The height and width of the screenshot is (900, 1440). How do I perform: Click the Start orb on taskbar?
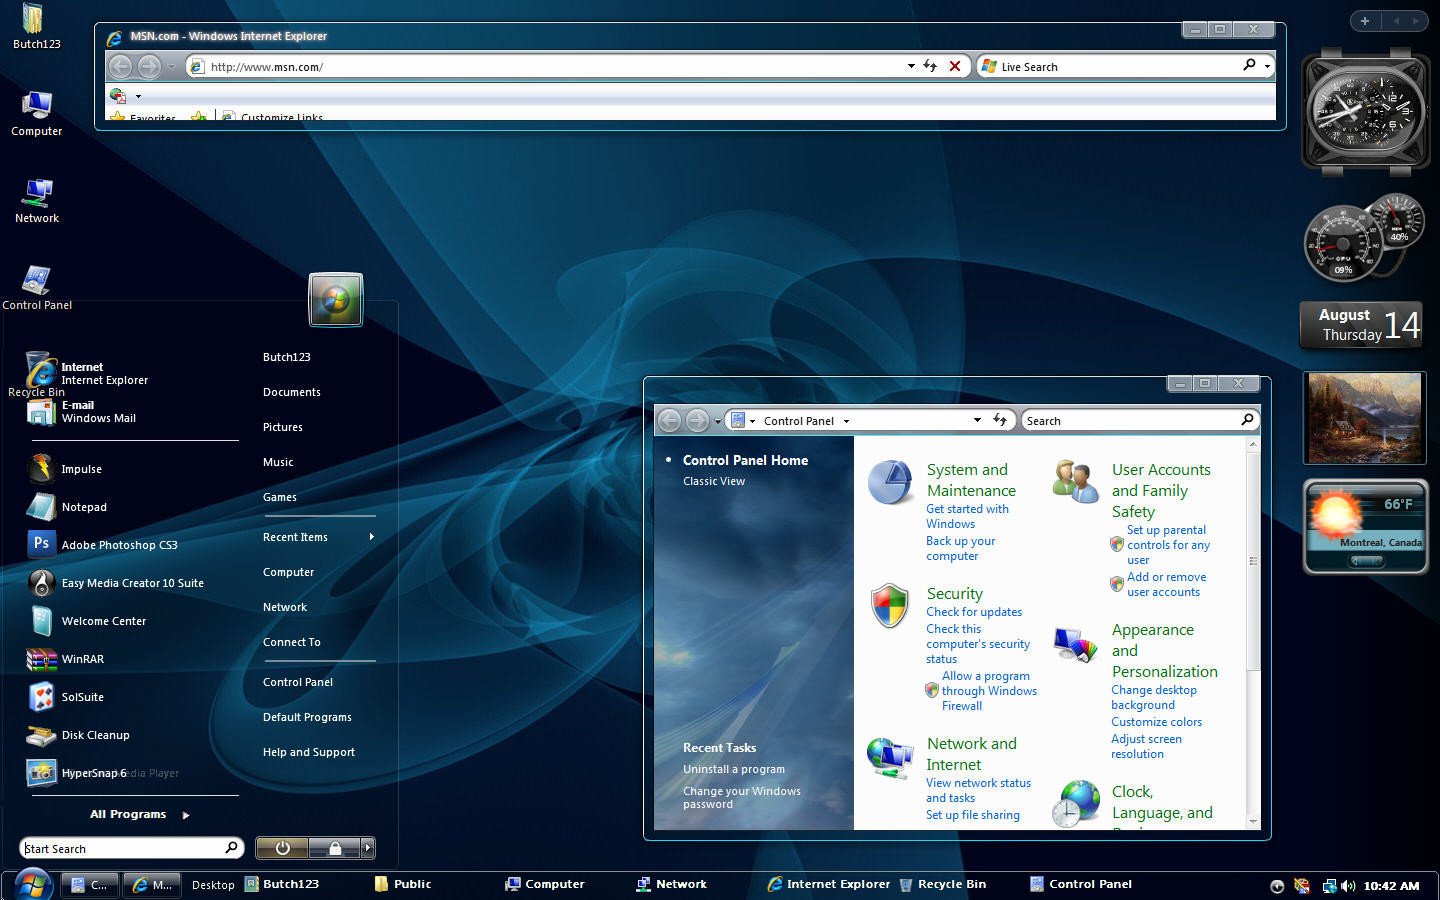click(x=31, y=884)
